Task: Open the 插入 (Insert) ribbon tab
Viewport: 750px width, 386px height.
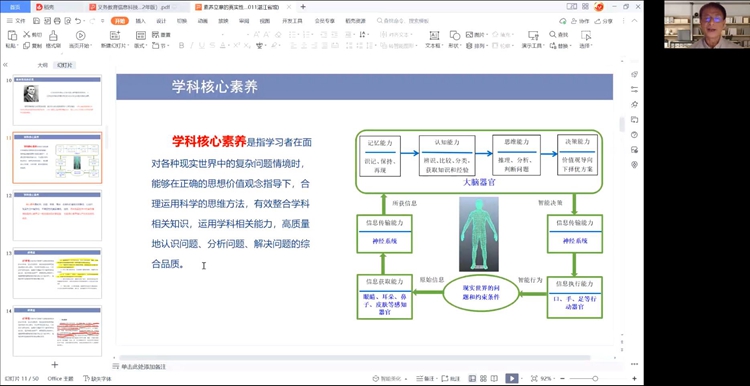Action: [x=141, y=21]
